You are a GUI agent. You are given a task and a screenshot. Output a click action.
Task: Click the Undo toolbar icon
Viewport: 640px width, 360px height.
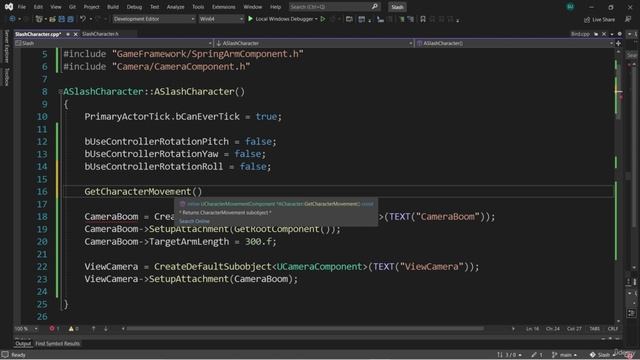click(x=83, y=19)
